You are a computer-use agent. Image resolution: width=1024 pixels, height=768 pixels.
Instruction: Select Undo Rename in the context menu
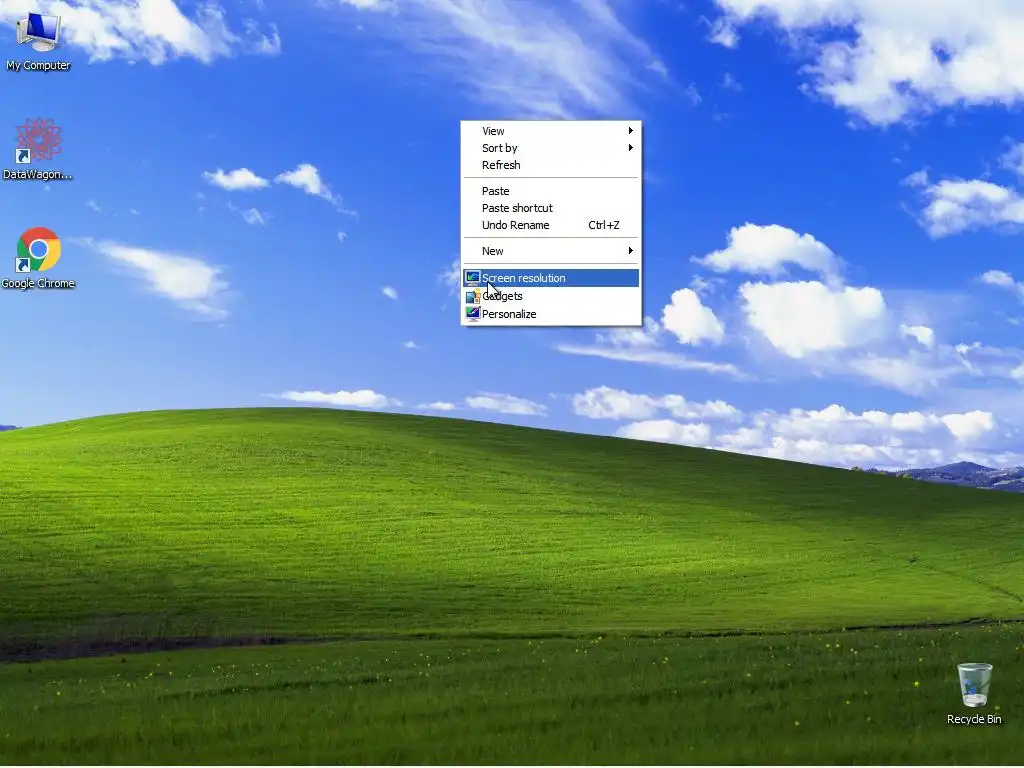[x=551, y=225]
